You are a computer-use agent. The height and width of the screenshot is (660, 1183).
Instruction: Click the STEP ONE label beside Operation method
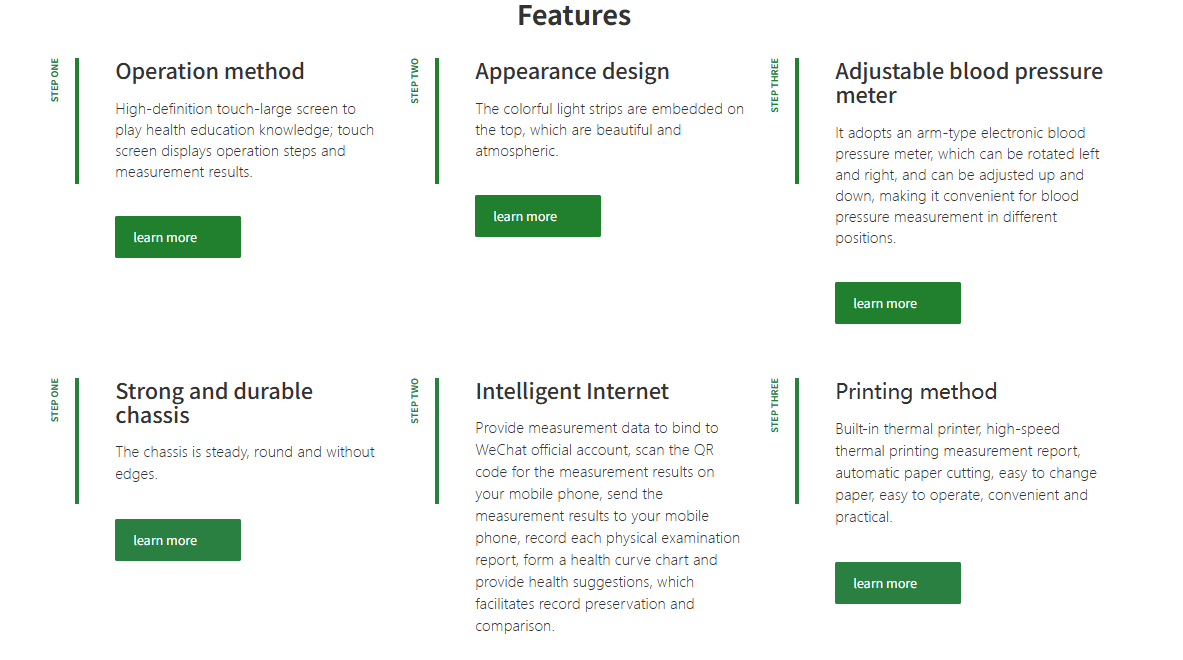pyautogui.click(x=55, y=80)
